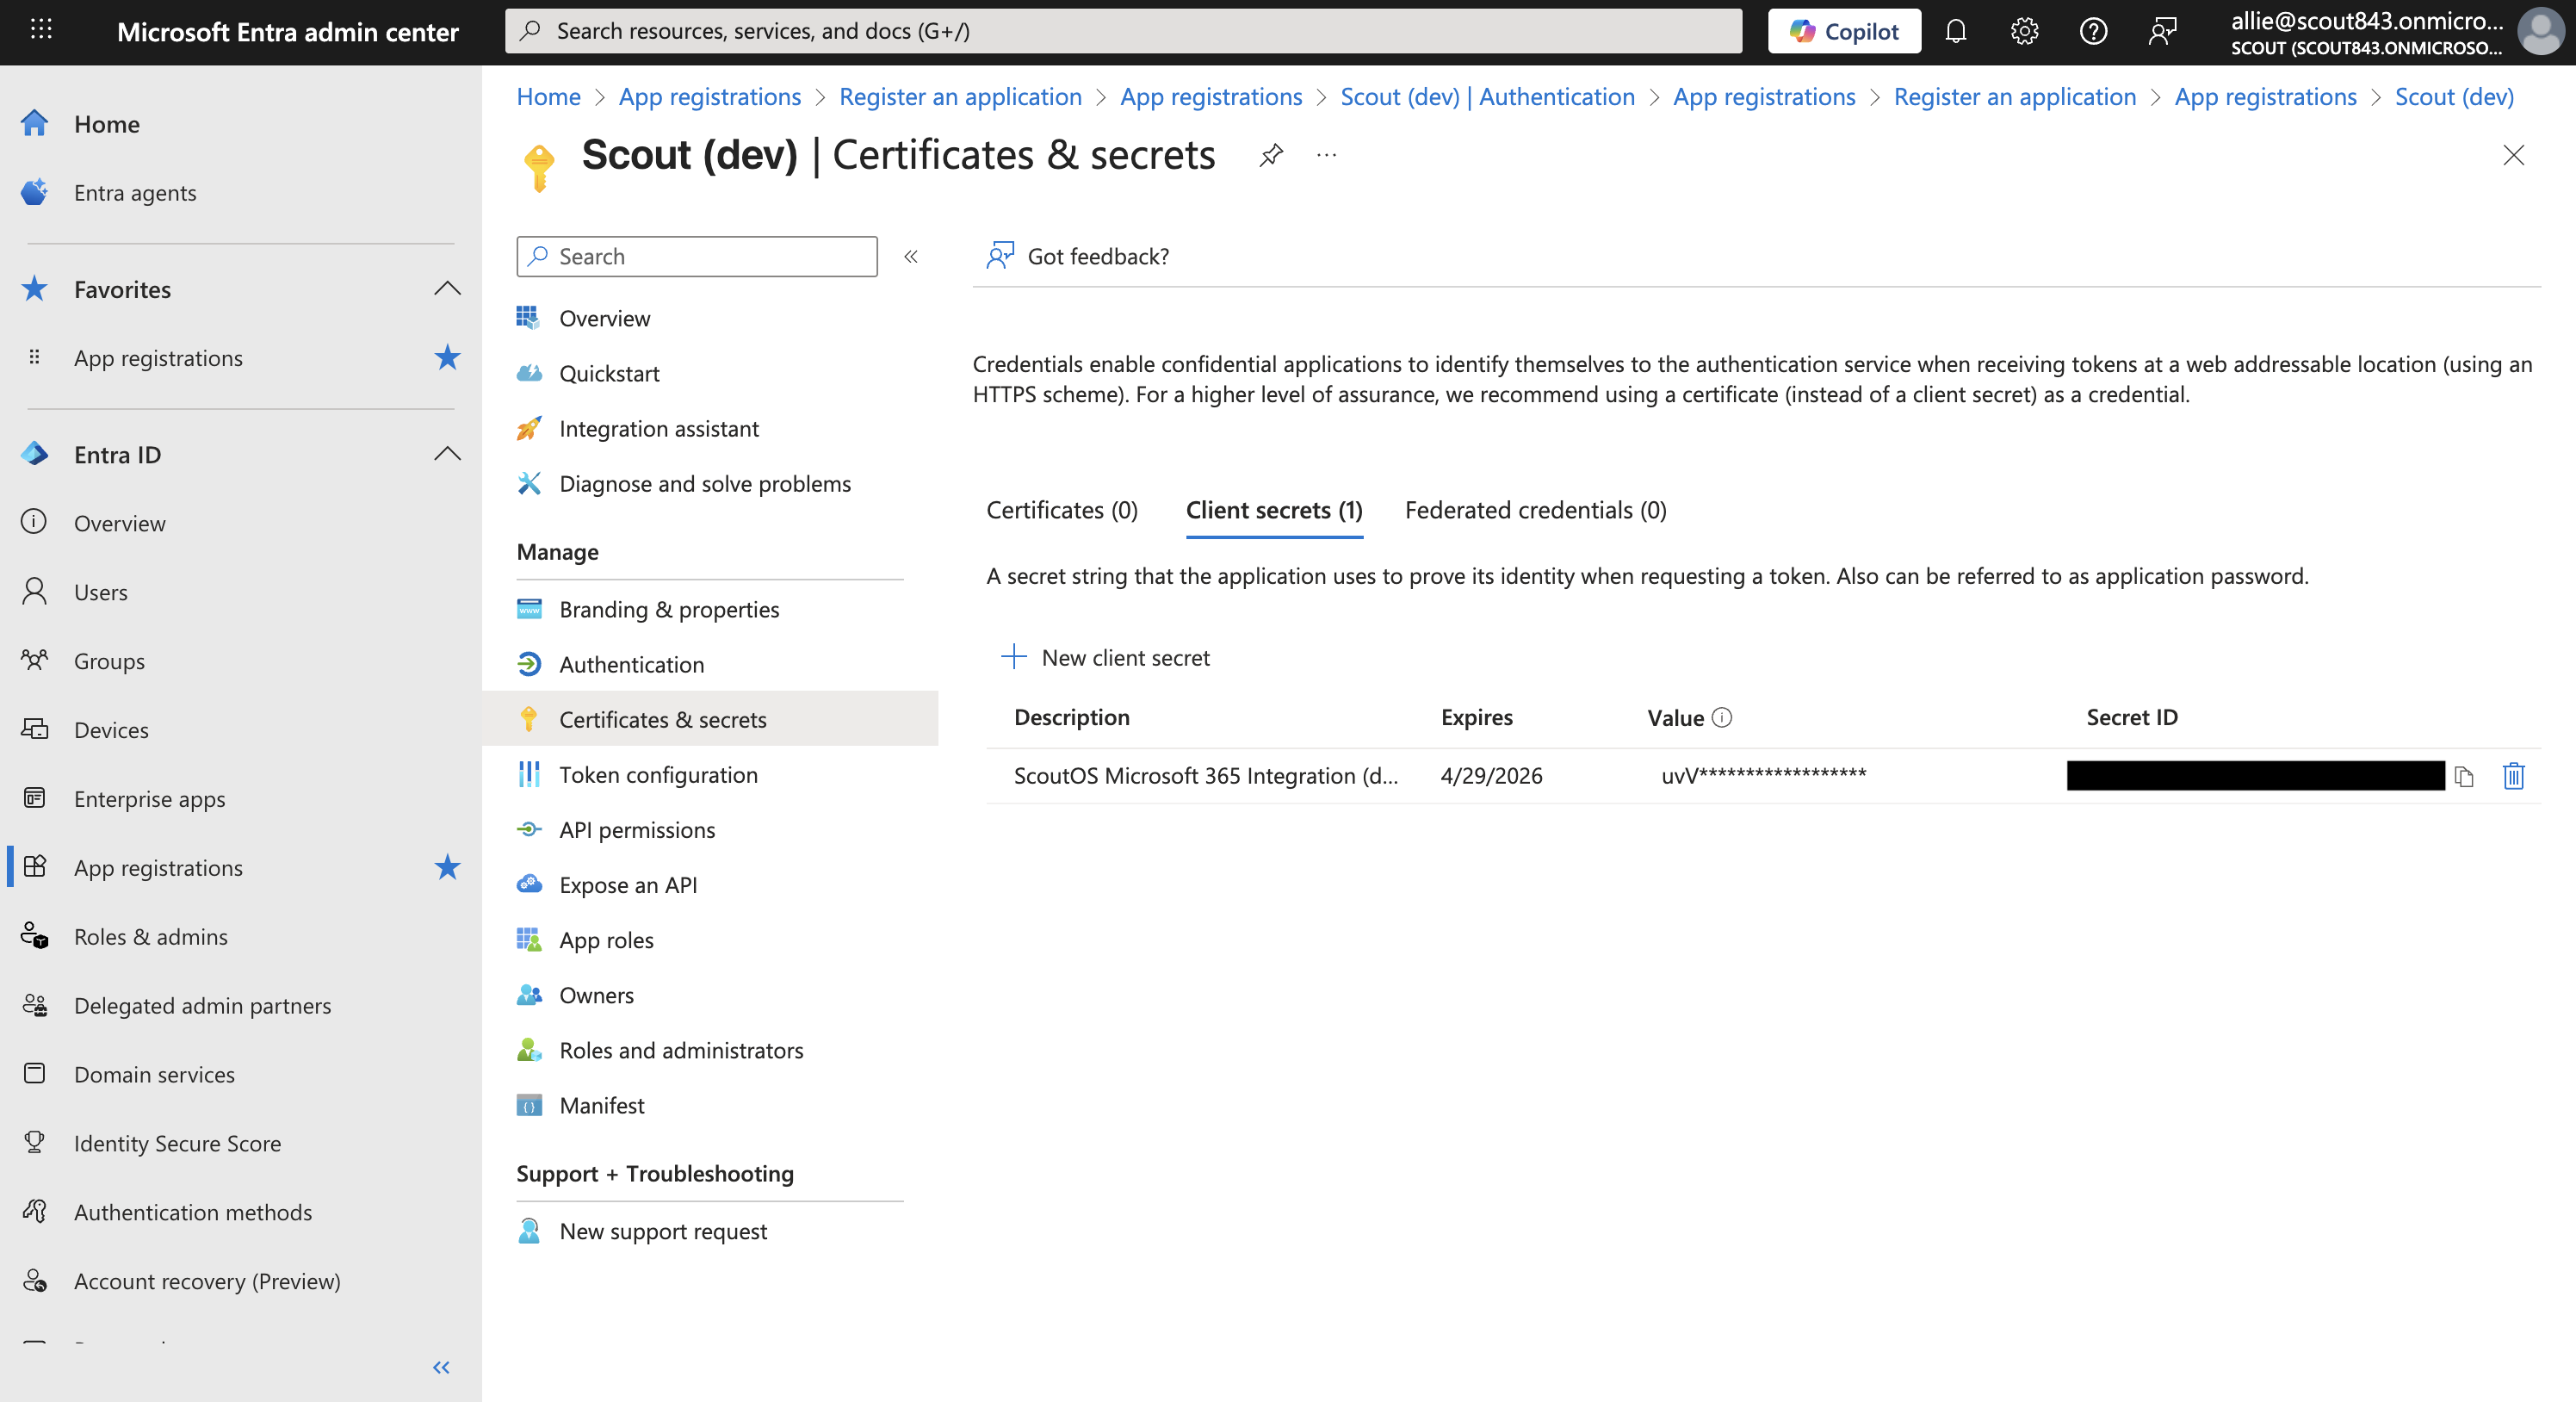Screen dimensions: 2576x1402
Task: Click the Value info icon
Action: pyautogui.click(x=1722, y=717)
